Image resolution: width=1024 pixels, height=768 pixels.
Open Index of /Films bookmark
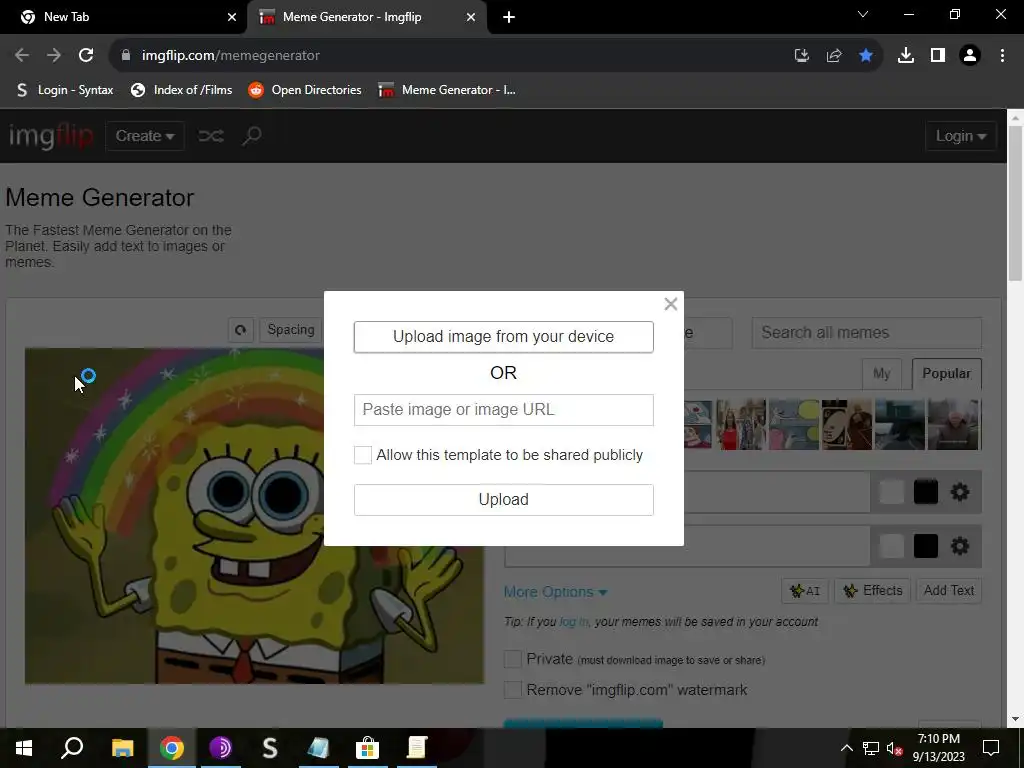click(x=182, y=90)
